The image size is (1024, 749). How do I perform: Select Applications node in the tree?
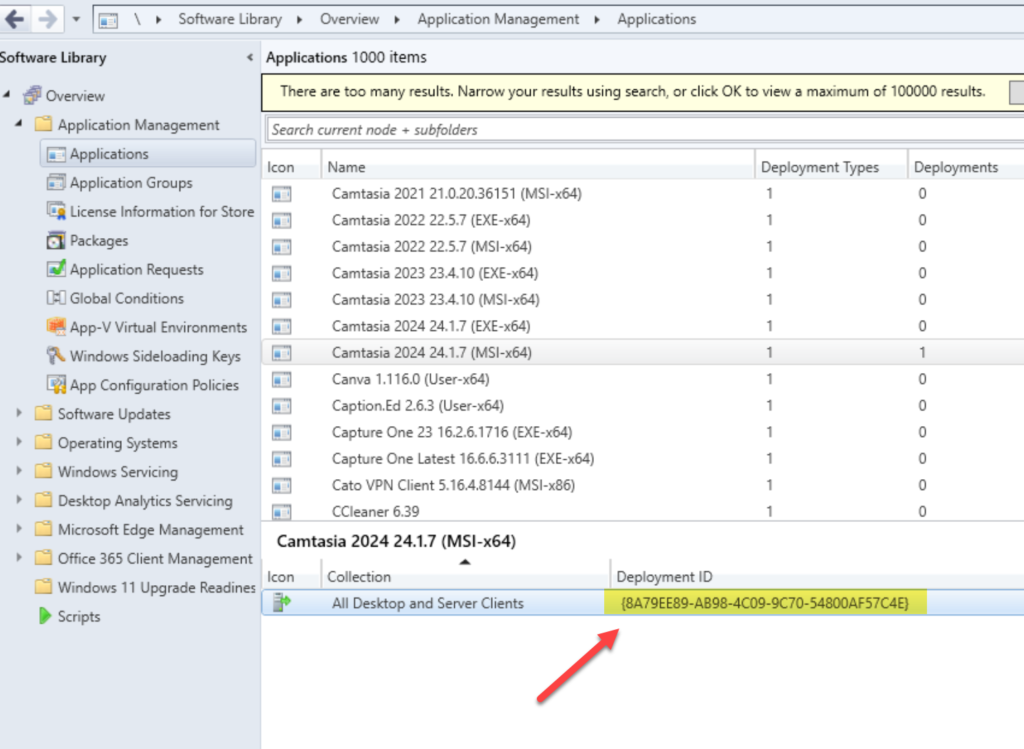click(148, 154)
